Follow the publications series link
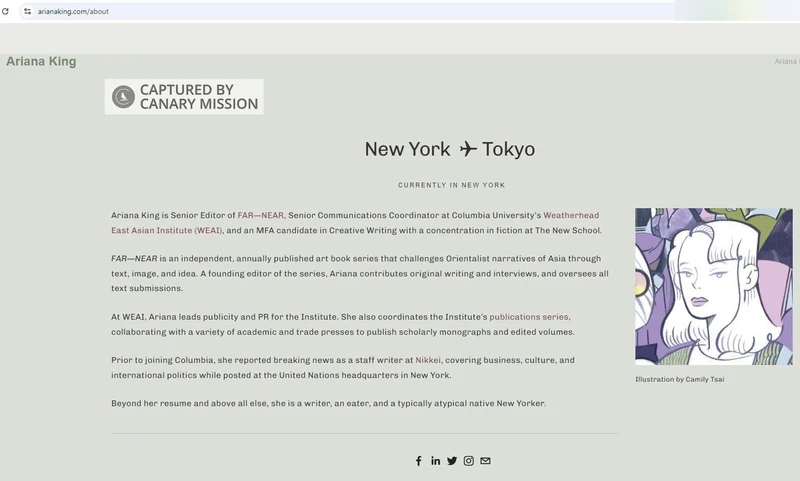This screenshot has width=800, height=481. point(529,316)
